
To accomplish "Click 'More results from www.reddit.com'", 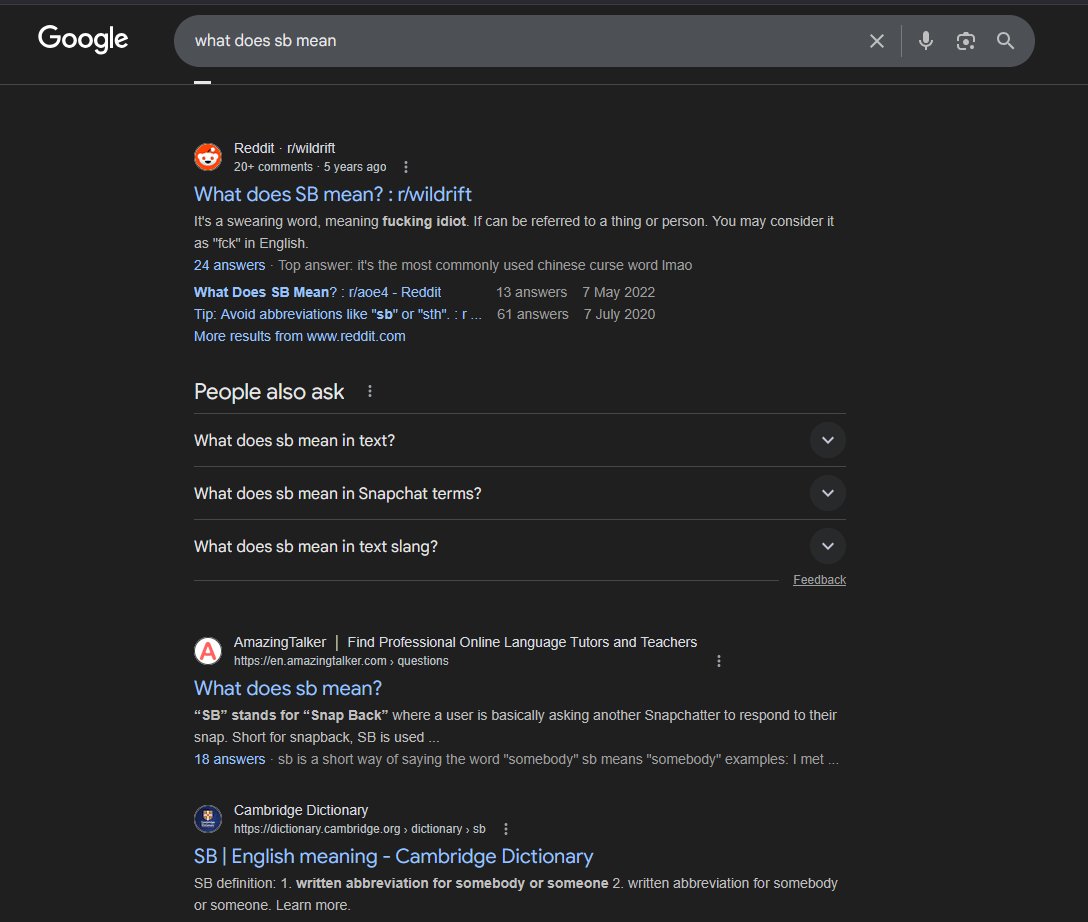I will tap(299, 336).
